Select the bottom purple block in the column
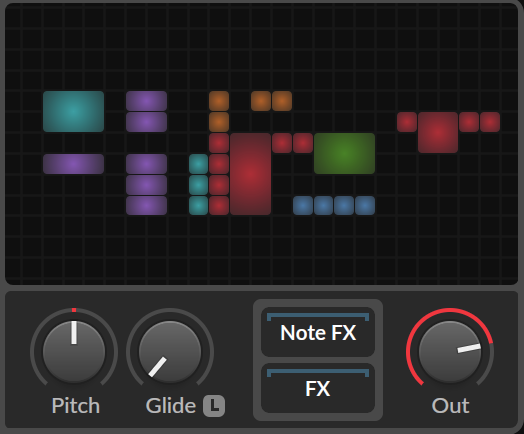The width and height of the screenshot is (524, 434). [x=146, y=205]
